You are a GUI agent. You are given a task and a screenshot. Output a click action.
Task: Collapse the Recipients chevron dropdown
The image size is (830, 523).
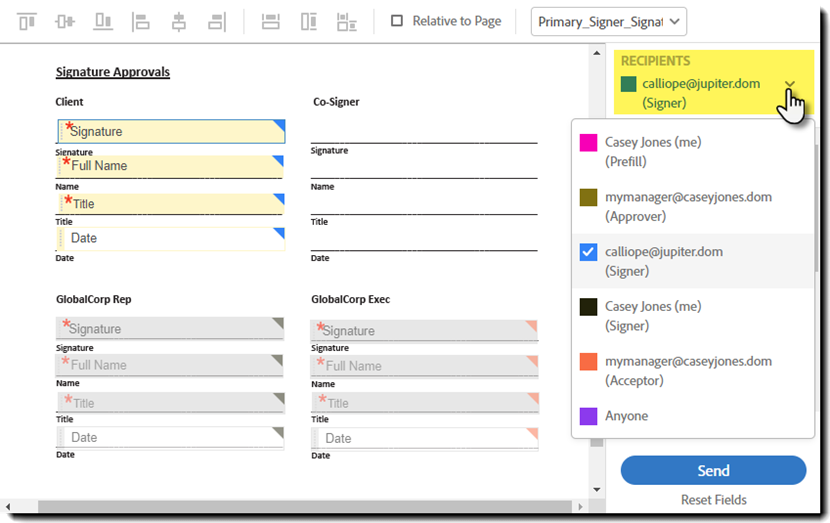[x=790, y=85]
